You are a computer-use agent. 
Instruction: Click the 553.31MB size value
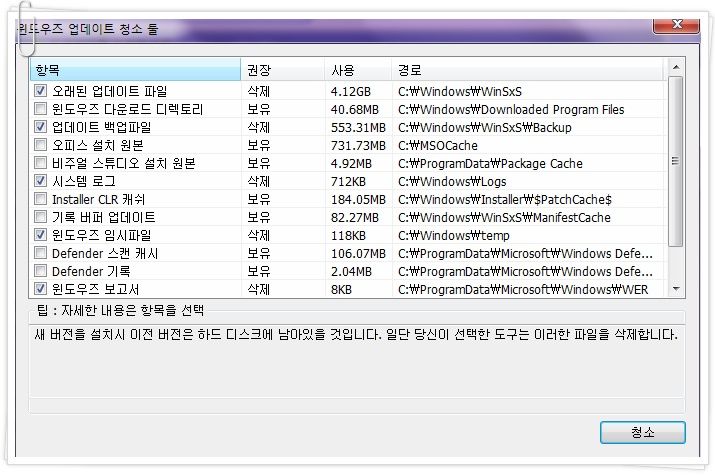[358, 128]
